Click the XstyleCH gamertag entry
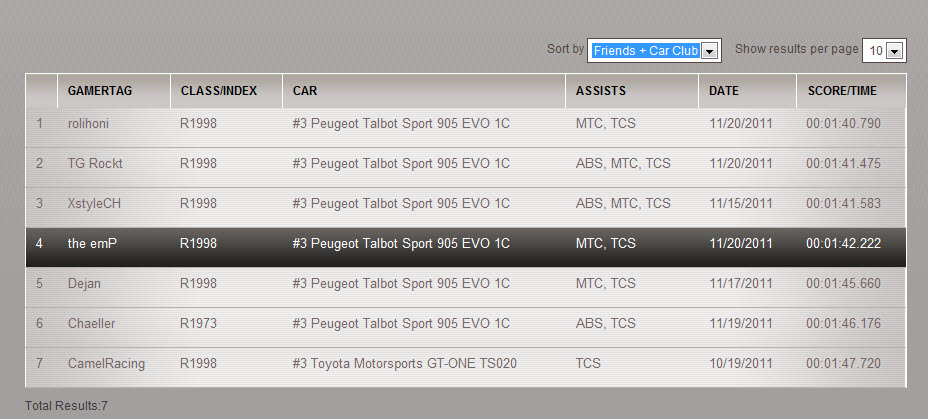Viewport: 928px width, 419px height. (x=94, y=204)
